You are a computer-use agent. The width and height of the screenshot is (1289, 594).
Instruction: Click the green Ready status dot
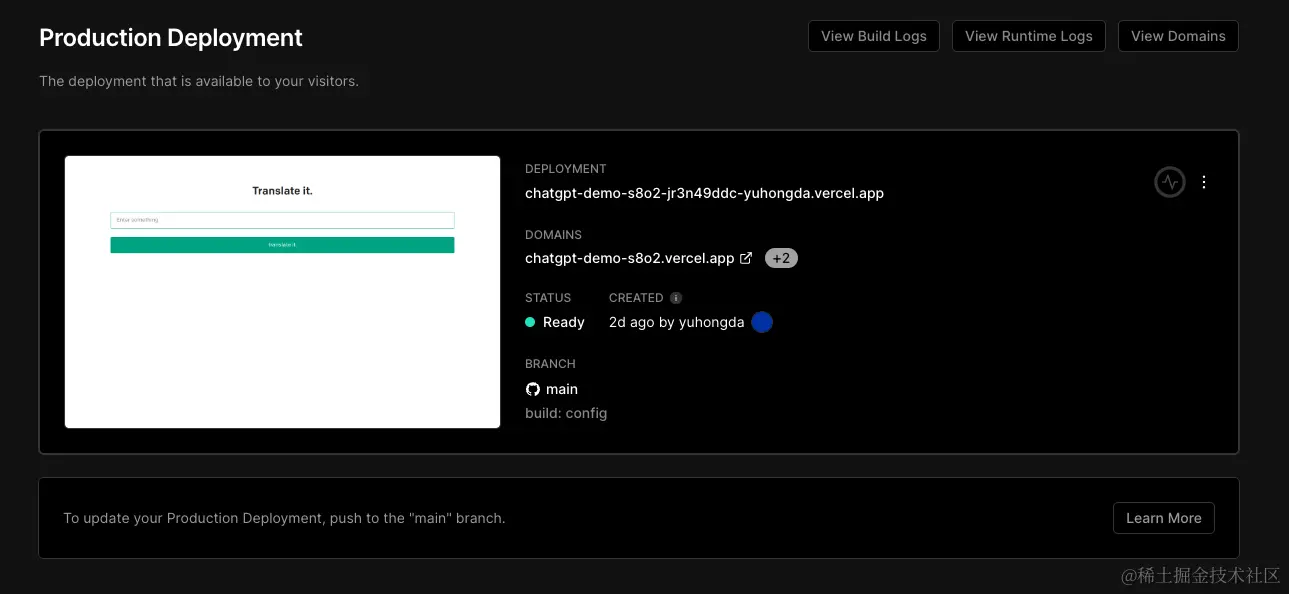pos(530,322)
